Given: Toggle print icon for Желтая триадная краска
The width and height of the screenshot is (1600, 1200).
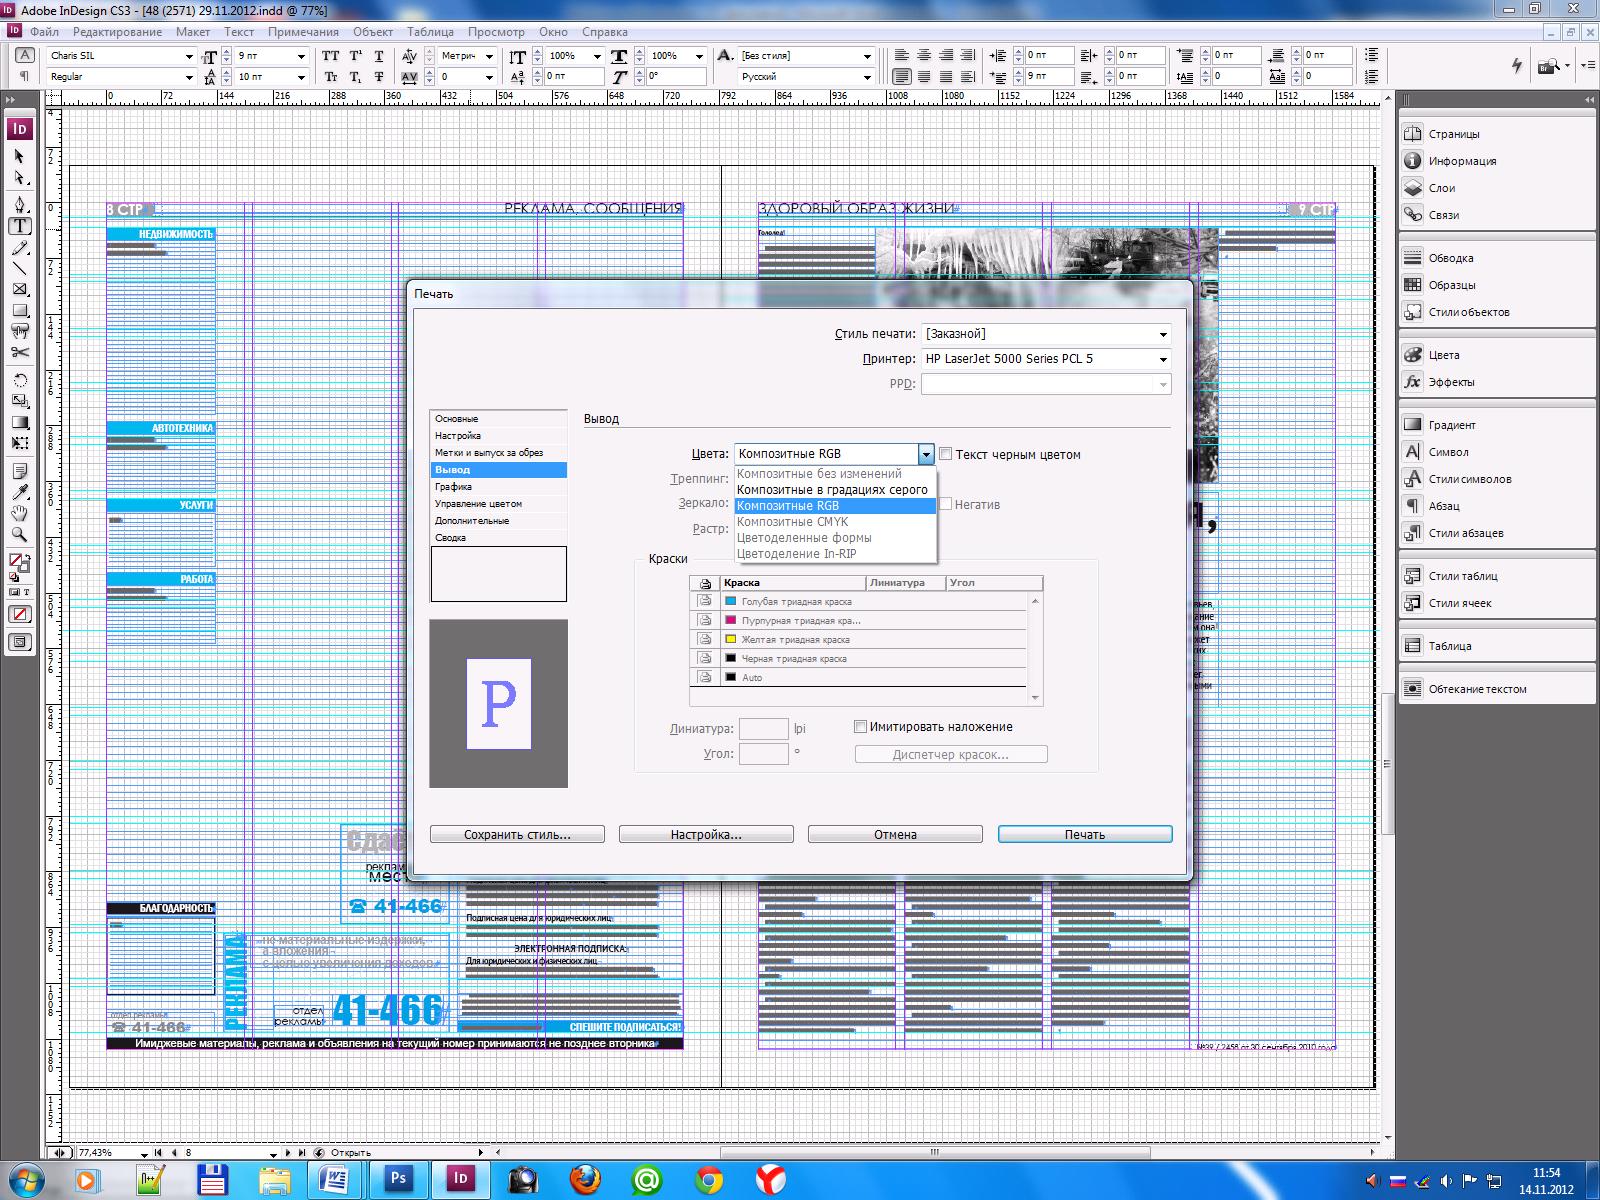Looking at the screenshot, I should 705,639.
